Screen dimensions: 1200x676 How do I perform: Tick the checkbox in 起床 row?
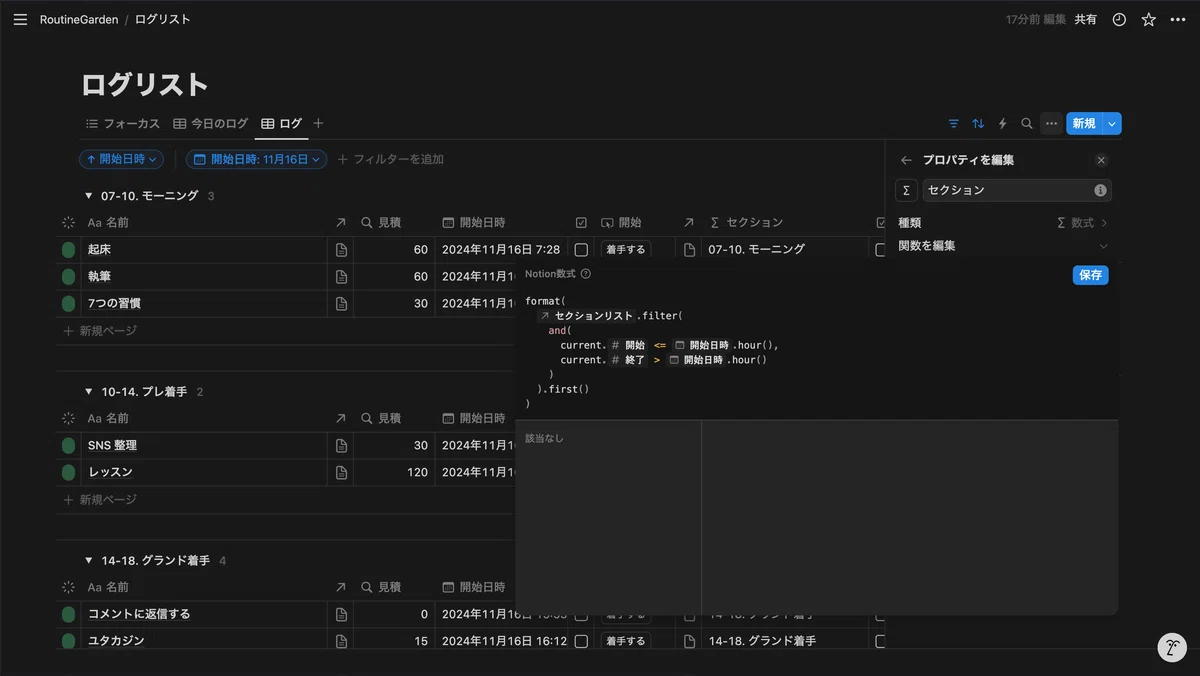581,249
